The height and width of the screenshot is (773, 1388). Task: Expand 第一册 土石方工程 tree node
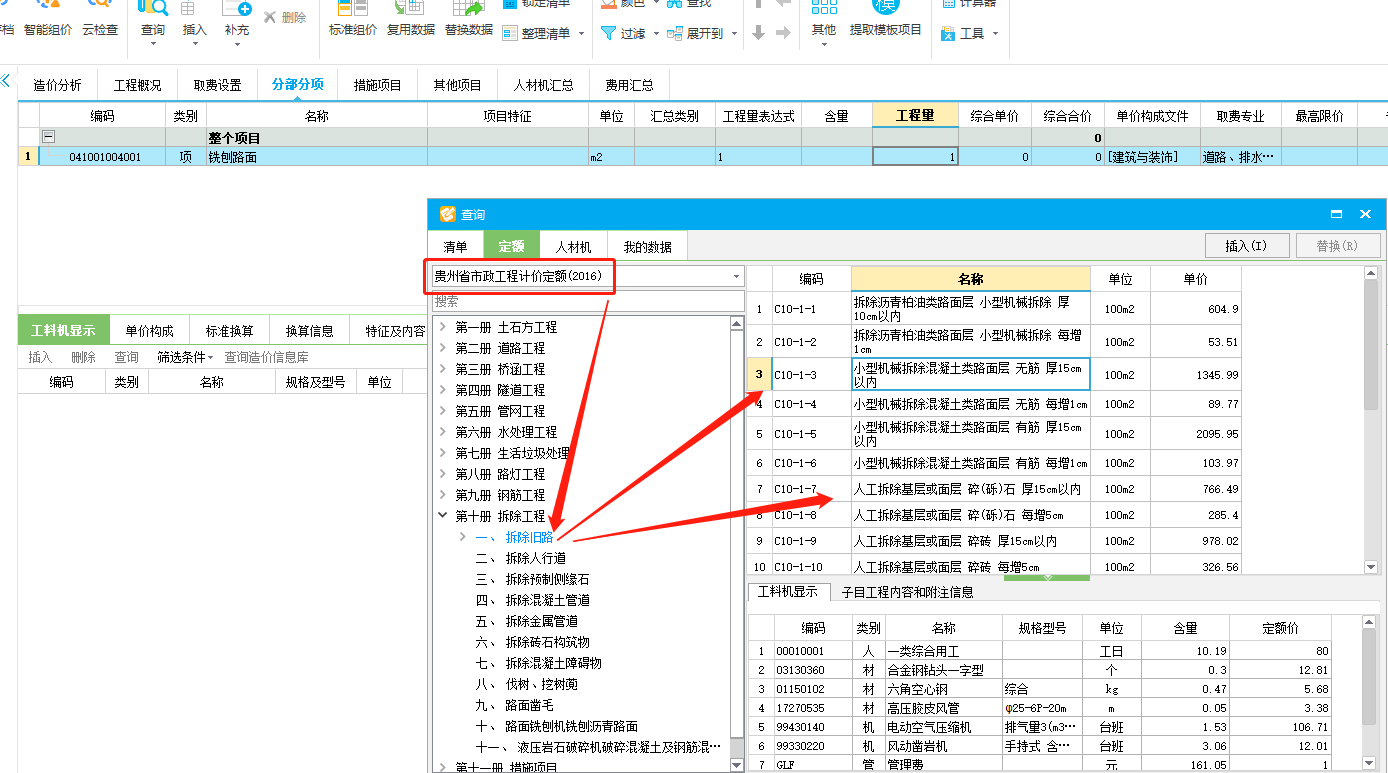443,327
